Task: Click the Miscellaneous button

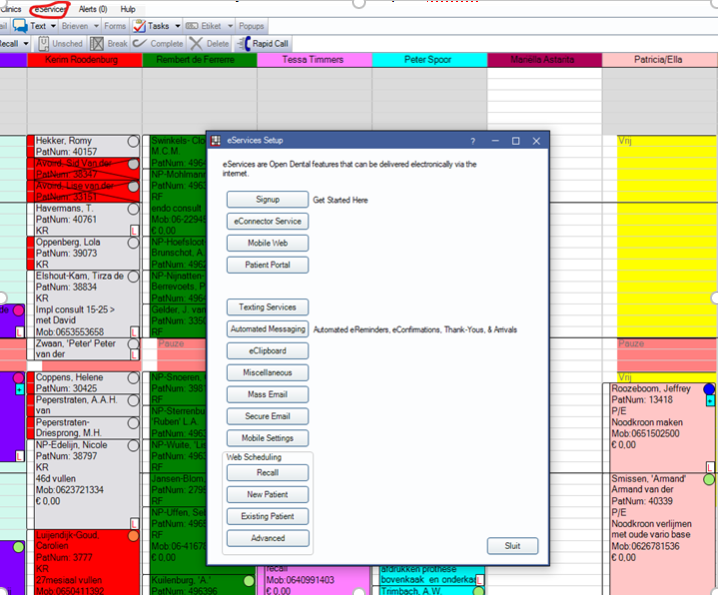Action: 267,373
